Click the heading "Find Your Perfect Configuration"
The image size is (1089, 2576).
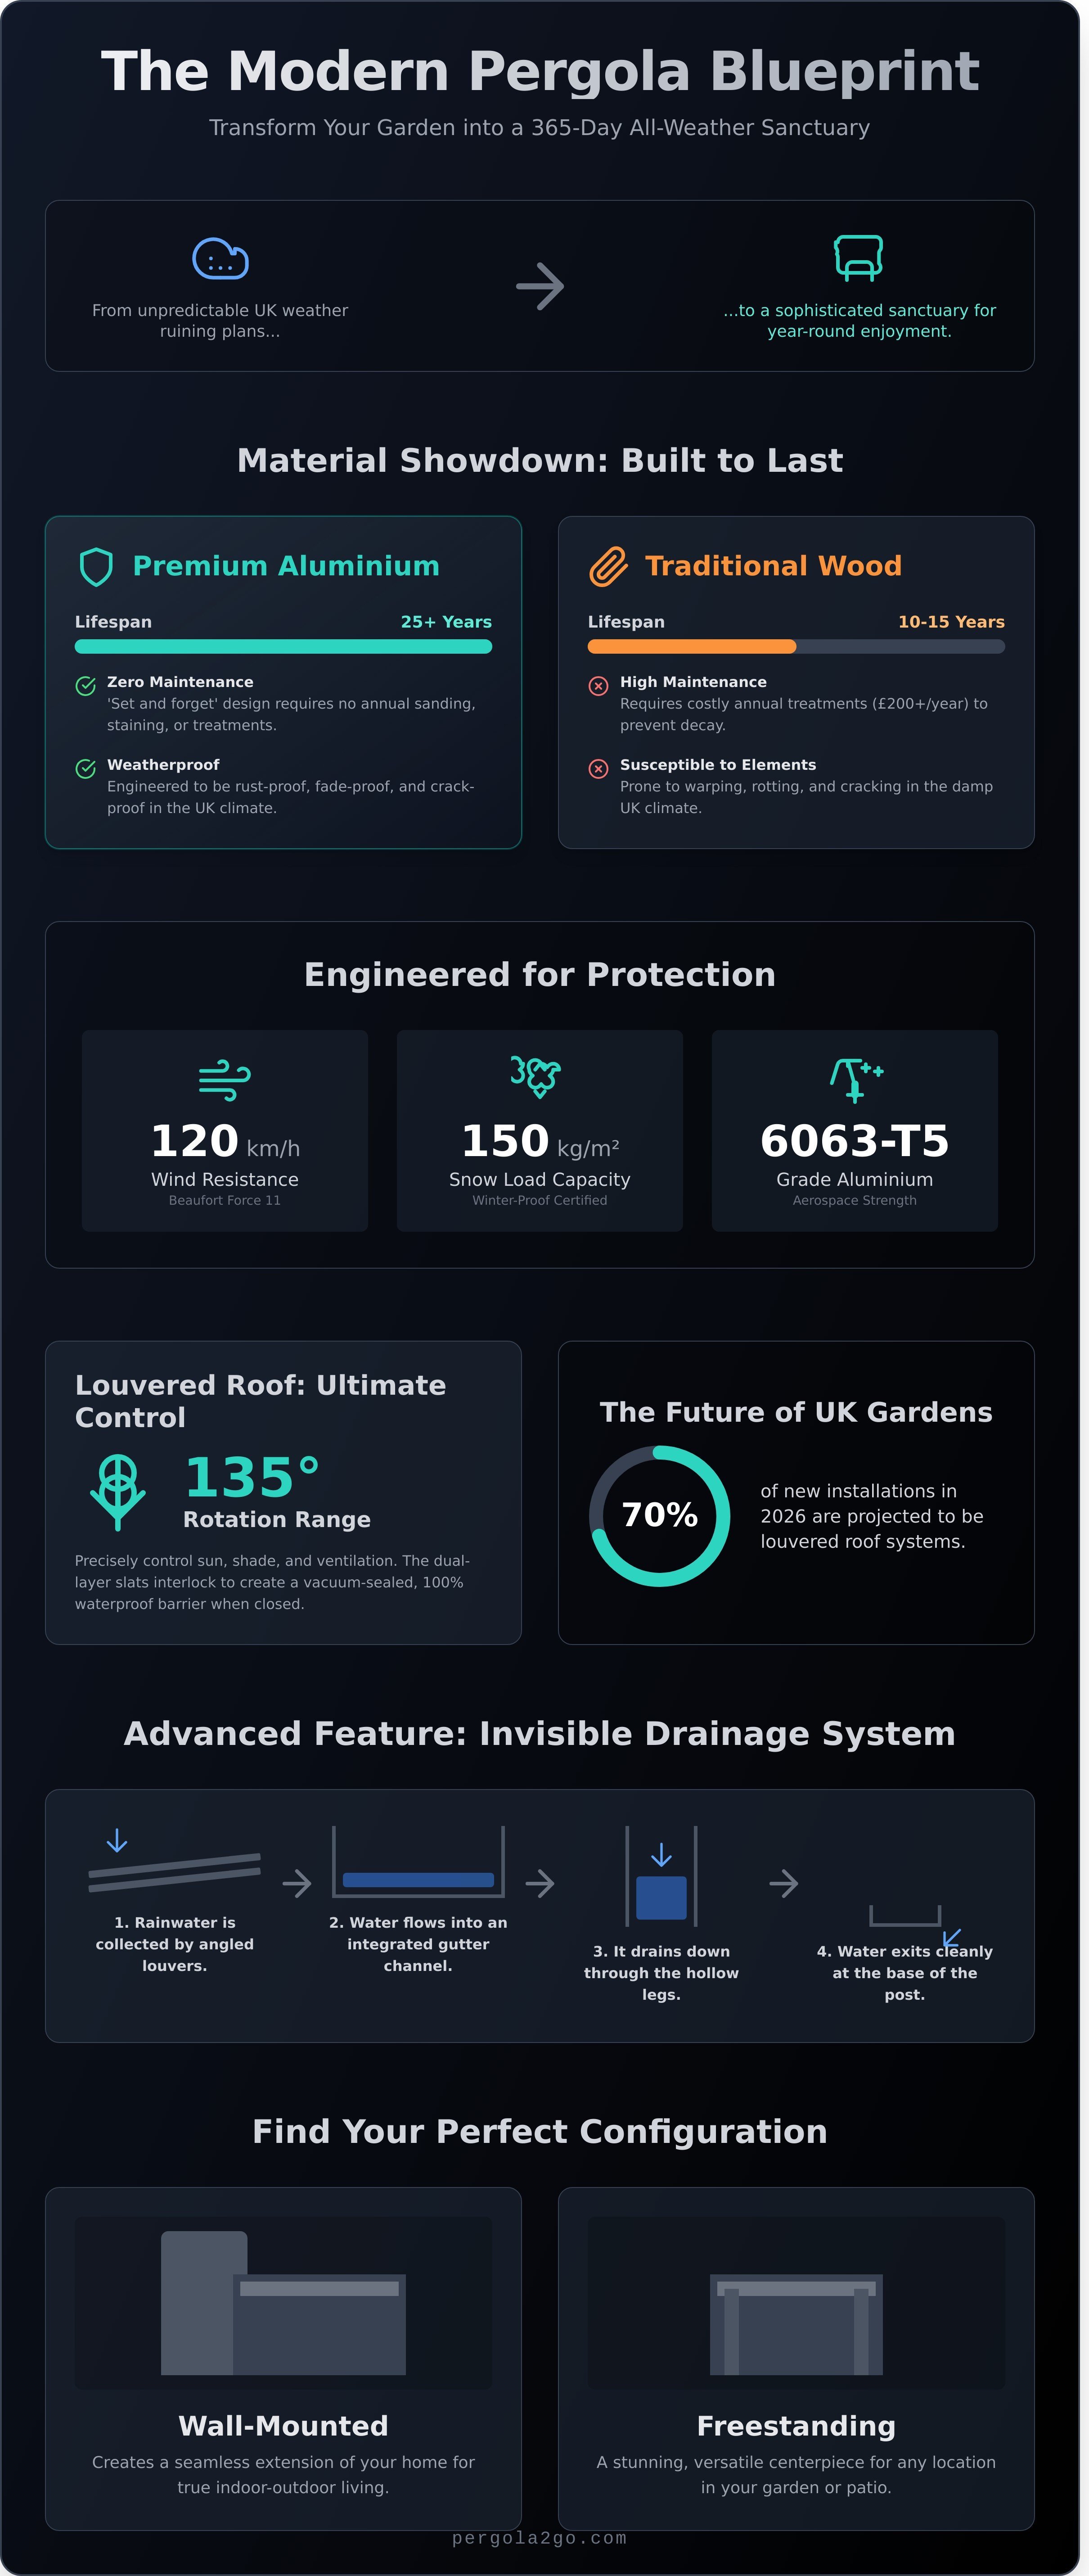click(x=540, y=2131)
